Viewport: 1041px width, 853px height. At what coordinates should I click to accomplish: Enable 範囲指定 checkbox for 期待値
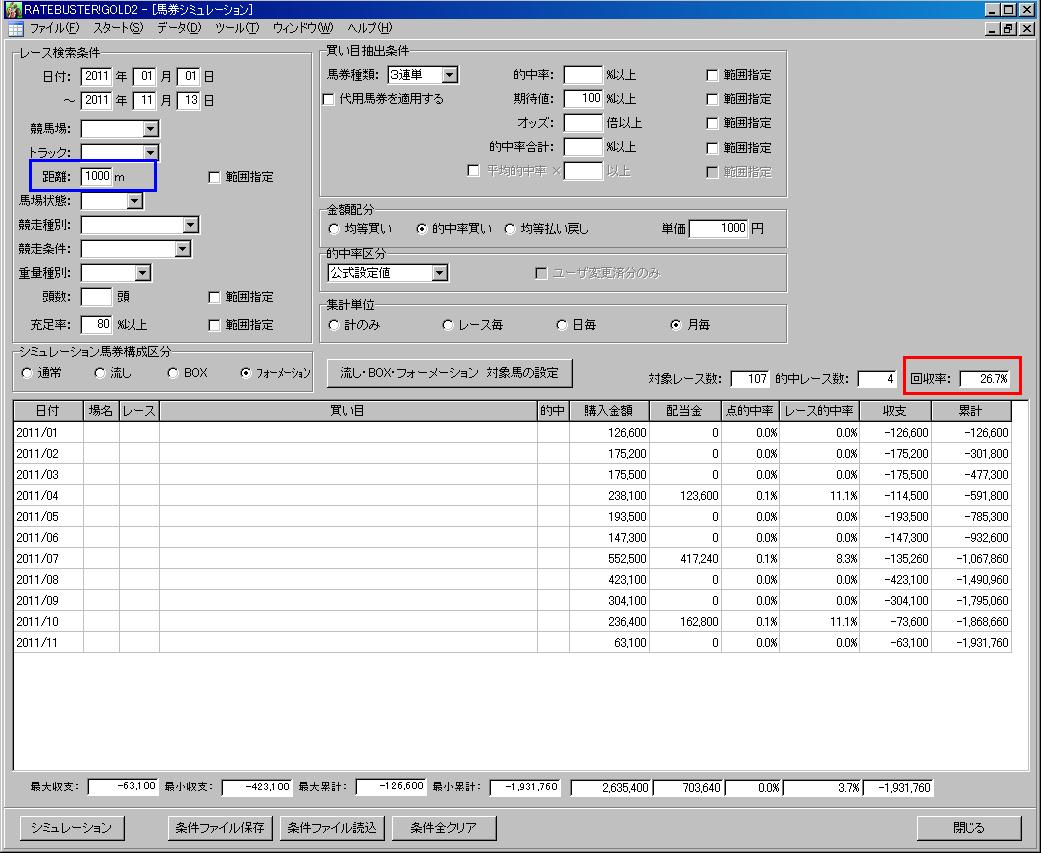coord(712,99)
